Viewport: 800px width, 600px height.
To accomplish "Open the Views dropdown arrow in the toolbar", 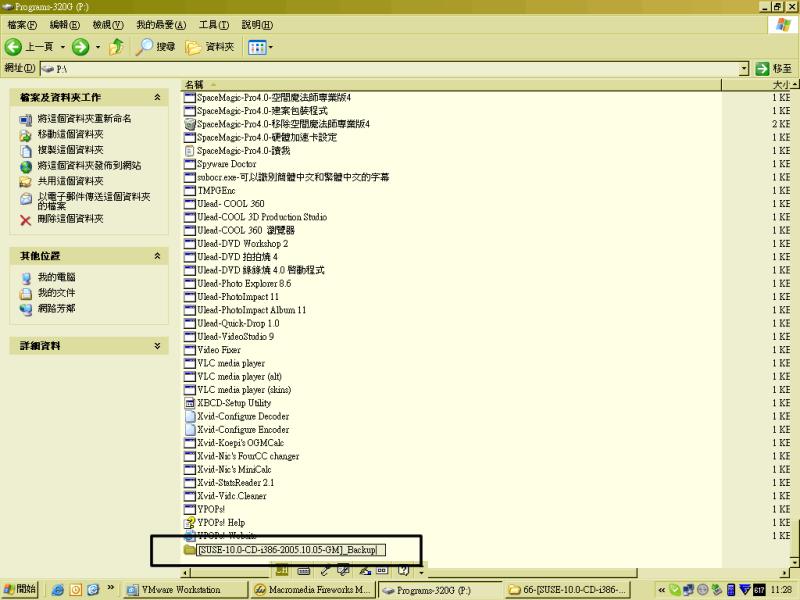I will tap(270, 47).
